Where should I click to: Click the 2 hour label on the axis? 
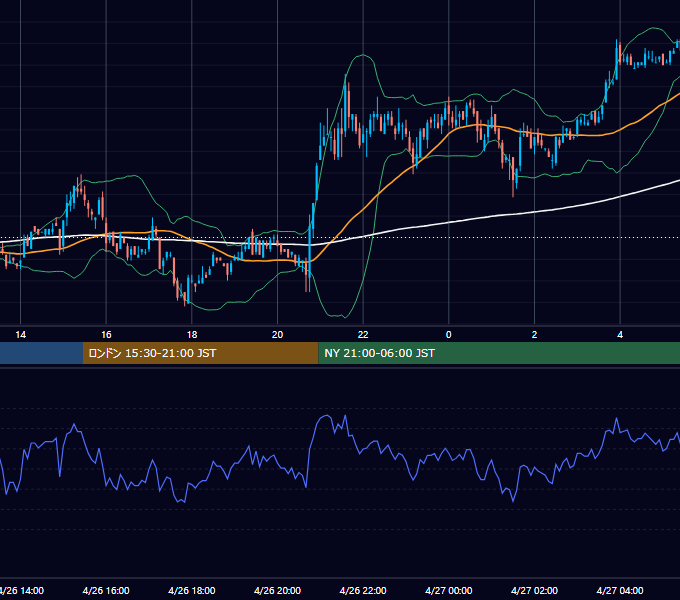(534, 335)
